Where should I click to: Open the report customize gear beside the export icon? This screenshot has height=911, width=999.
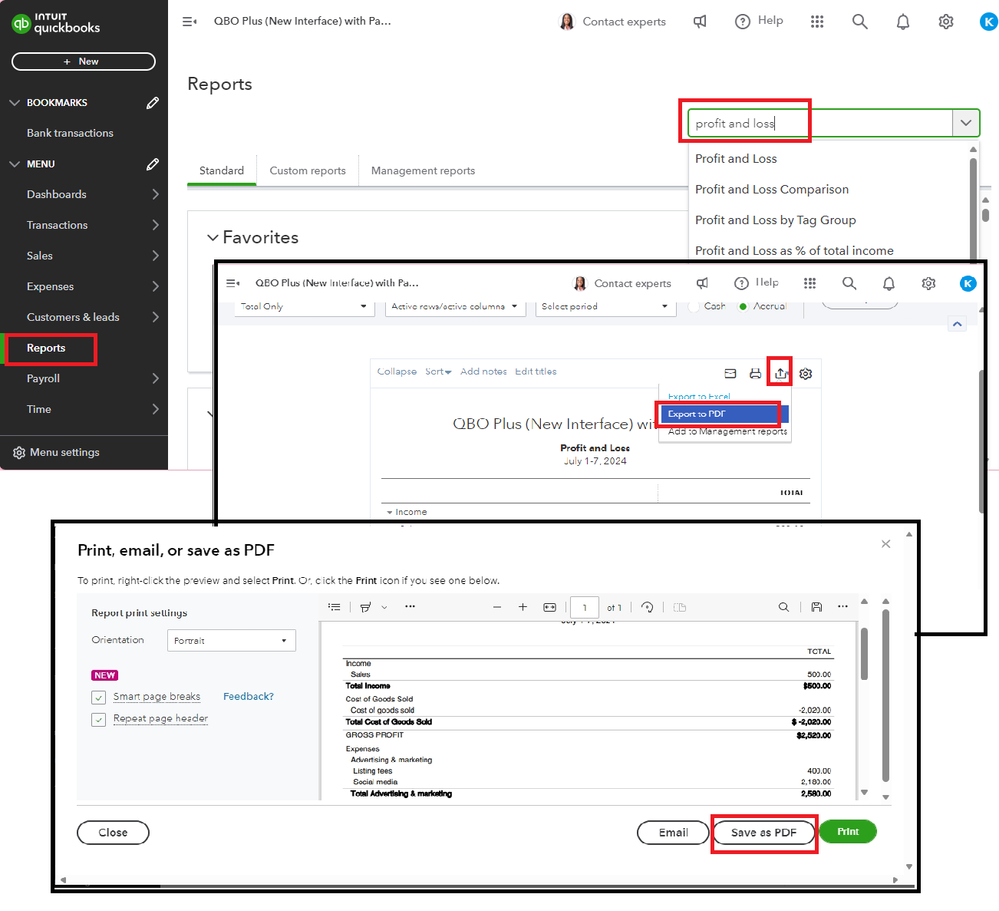(805, 374)
